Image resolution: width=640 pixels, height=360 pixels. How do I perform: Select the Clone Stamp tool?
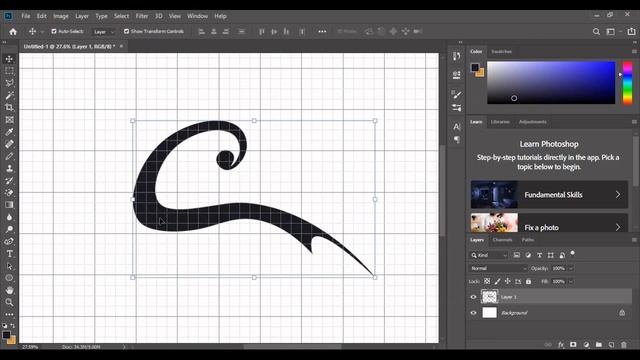[9, 169]
